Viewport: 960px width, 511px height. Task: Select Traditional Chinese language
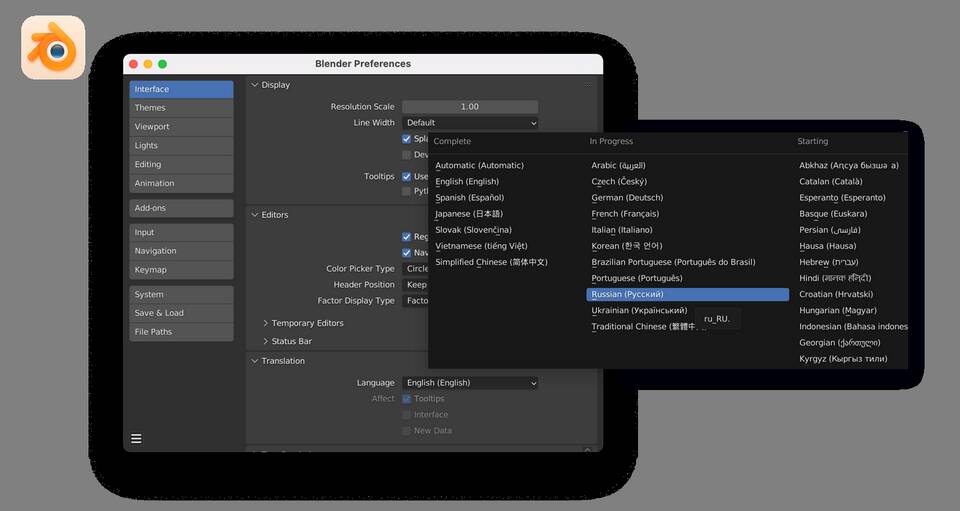[x=643, y=327]
